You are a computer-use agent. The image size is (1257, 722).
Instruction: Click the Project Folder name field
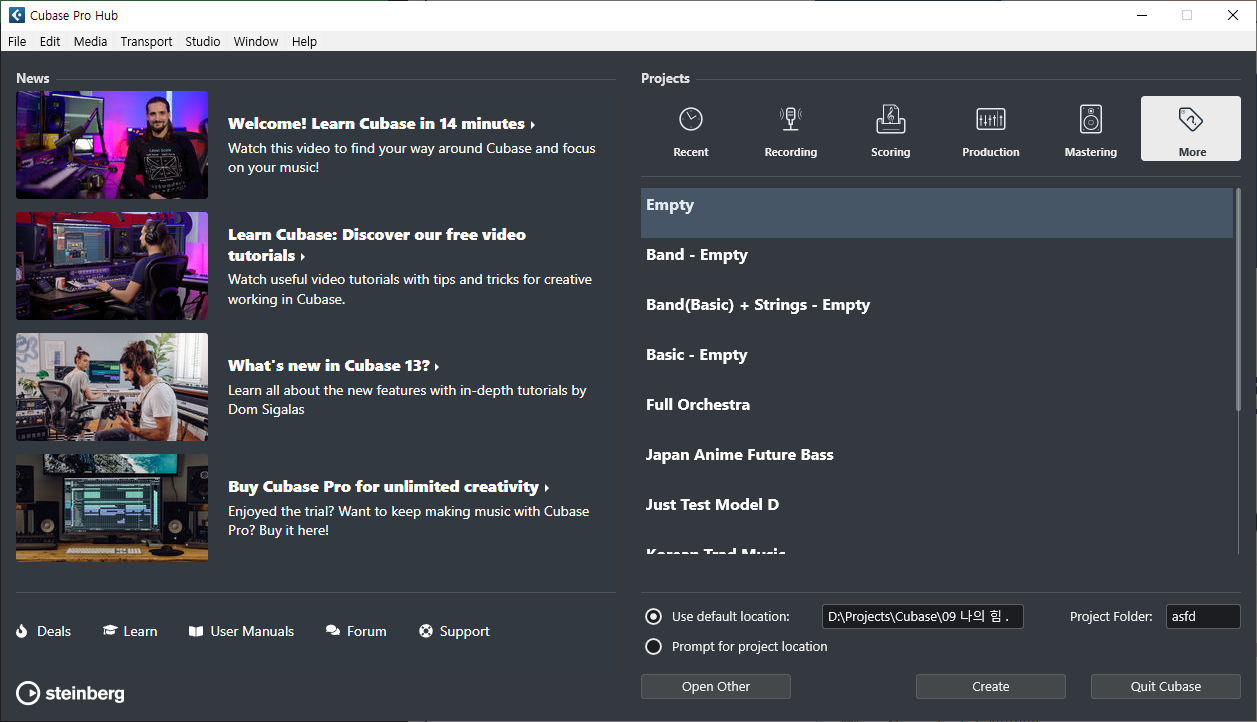tap(1203, 617)
